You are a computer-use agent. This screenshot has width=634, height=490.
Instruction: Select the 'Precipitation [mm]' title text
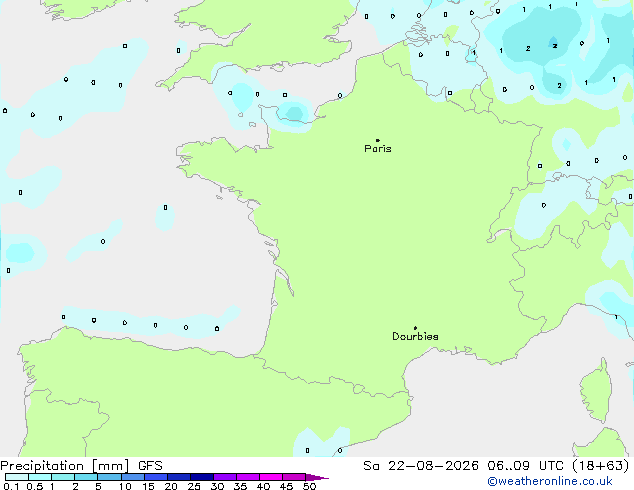click(65, 466)
